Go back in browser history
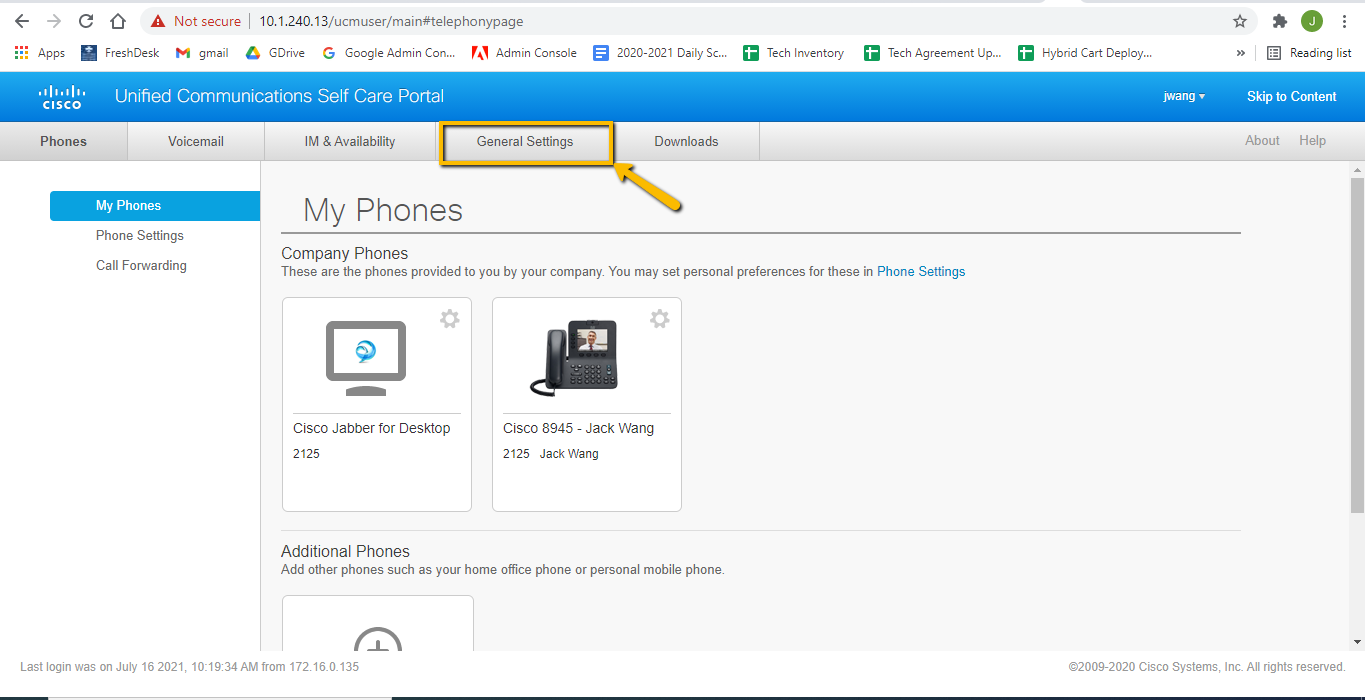 [22, 21]
